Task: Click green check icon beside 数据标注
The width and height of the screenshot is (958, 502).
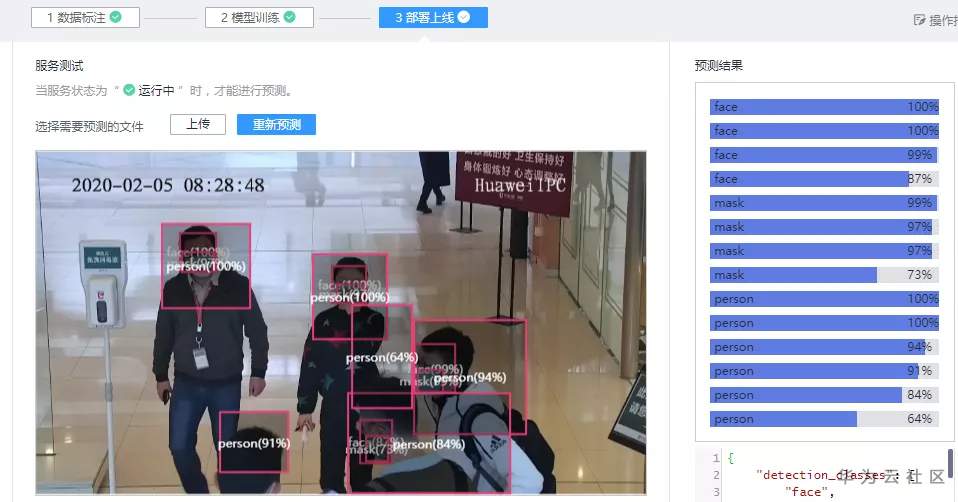Action: (x=115, y=17)
